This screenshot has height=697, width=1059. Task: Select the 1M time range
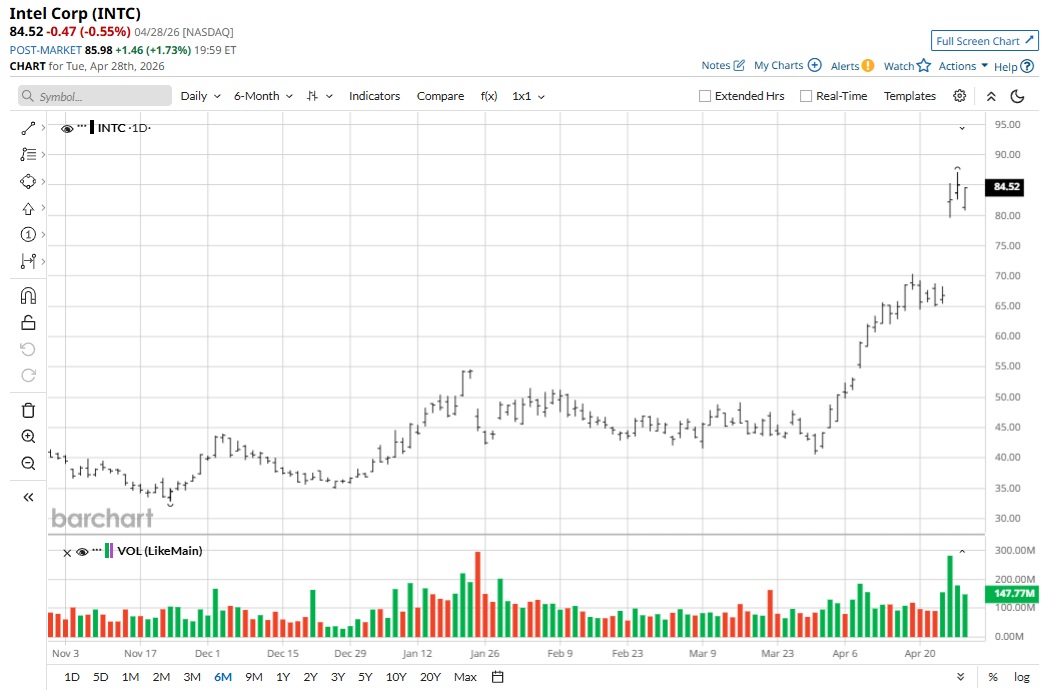click(x=130, y=677)
